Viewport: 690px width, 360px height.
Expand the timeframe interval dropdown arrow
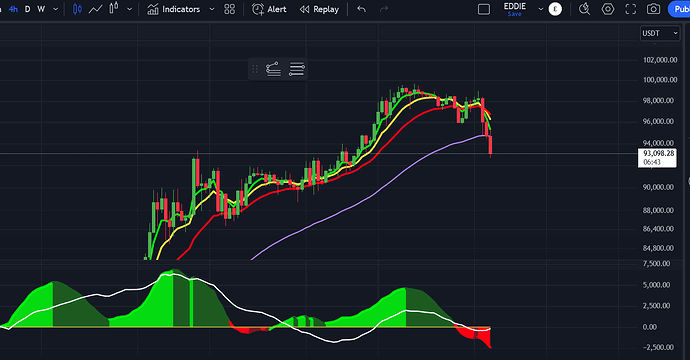pyautogui.click(x=55, y=9)
